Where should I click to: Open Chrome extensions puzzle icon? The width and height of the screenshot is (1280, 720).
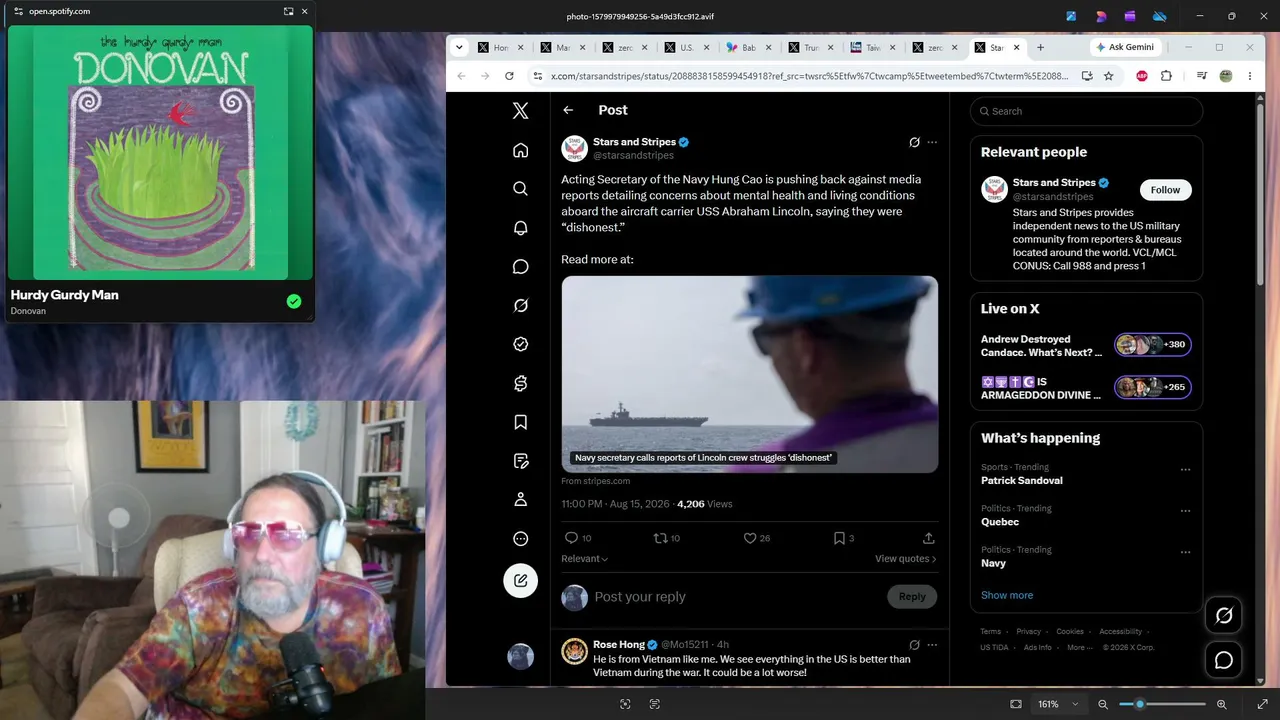click(x=1166, y=76)
